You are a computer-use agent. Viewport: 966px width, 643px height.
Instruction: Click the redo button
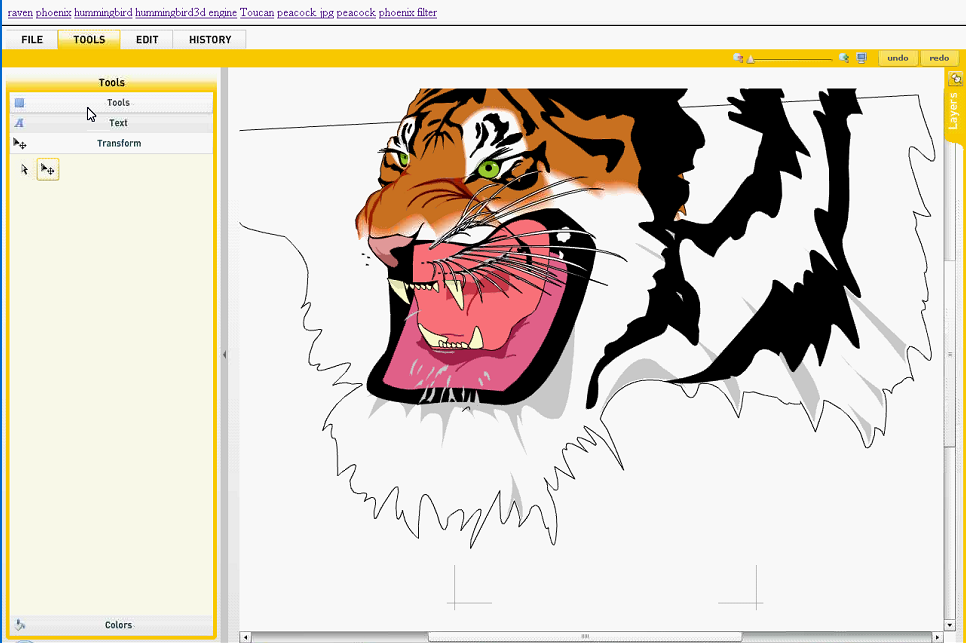(939, 58)
